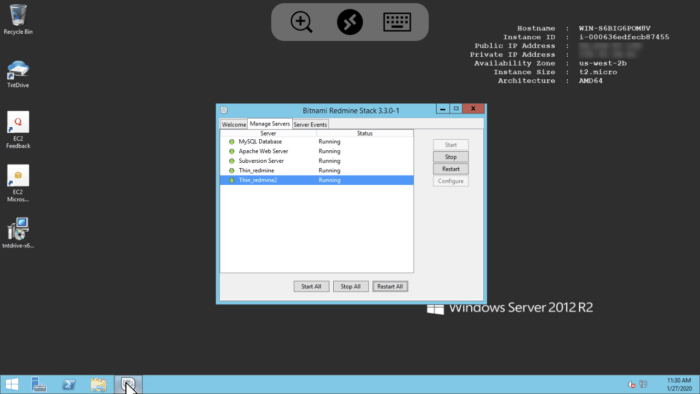The height and width of the screenshot is (394, 700).
Task: Maximize the Bitnami Redmine Stack window
Action: coord(456,109)
